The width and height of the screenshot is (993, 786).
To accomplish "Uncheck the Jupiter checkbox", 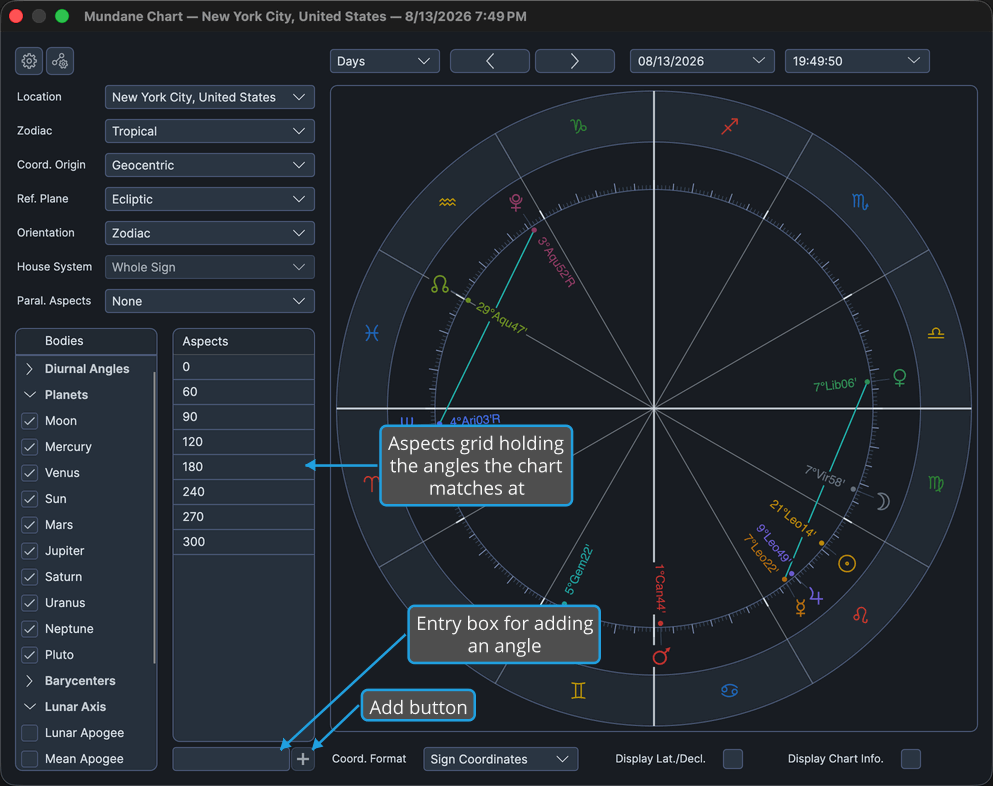I will point(30,550).
